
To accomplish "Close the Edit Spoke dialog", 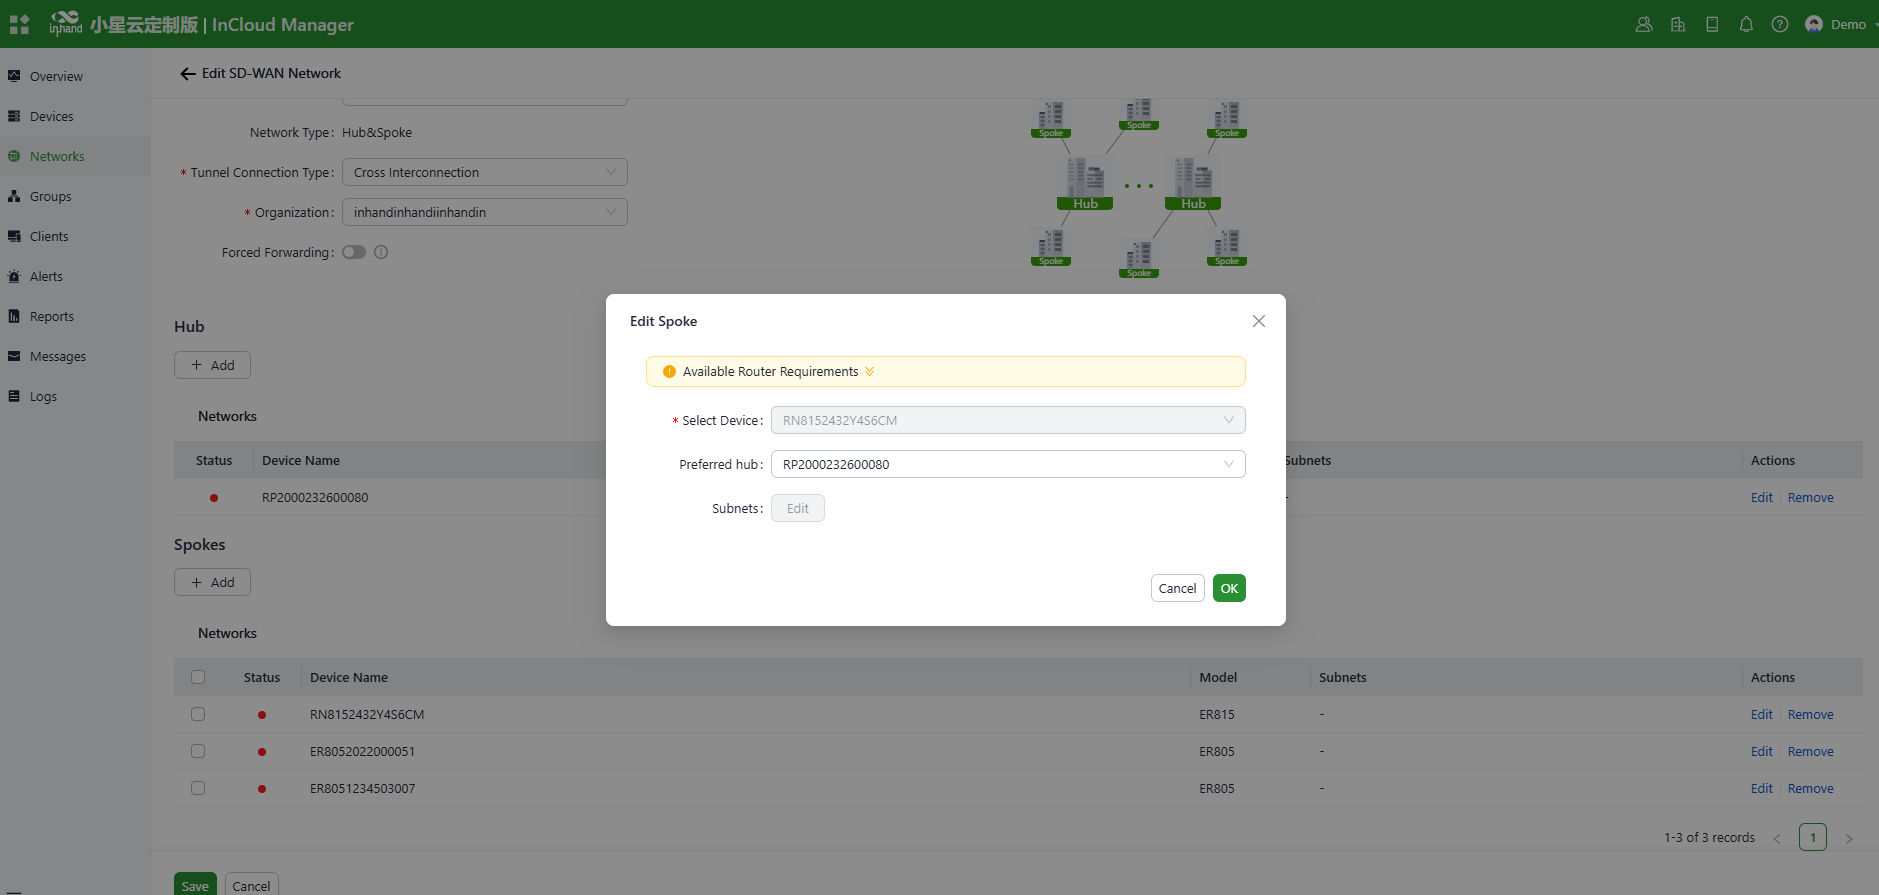I will [x=1259, y=321].
